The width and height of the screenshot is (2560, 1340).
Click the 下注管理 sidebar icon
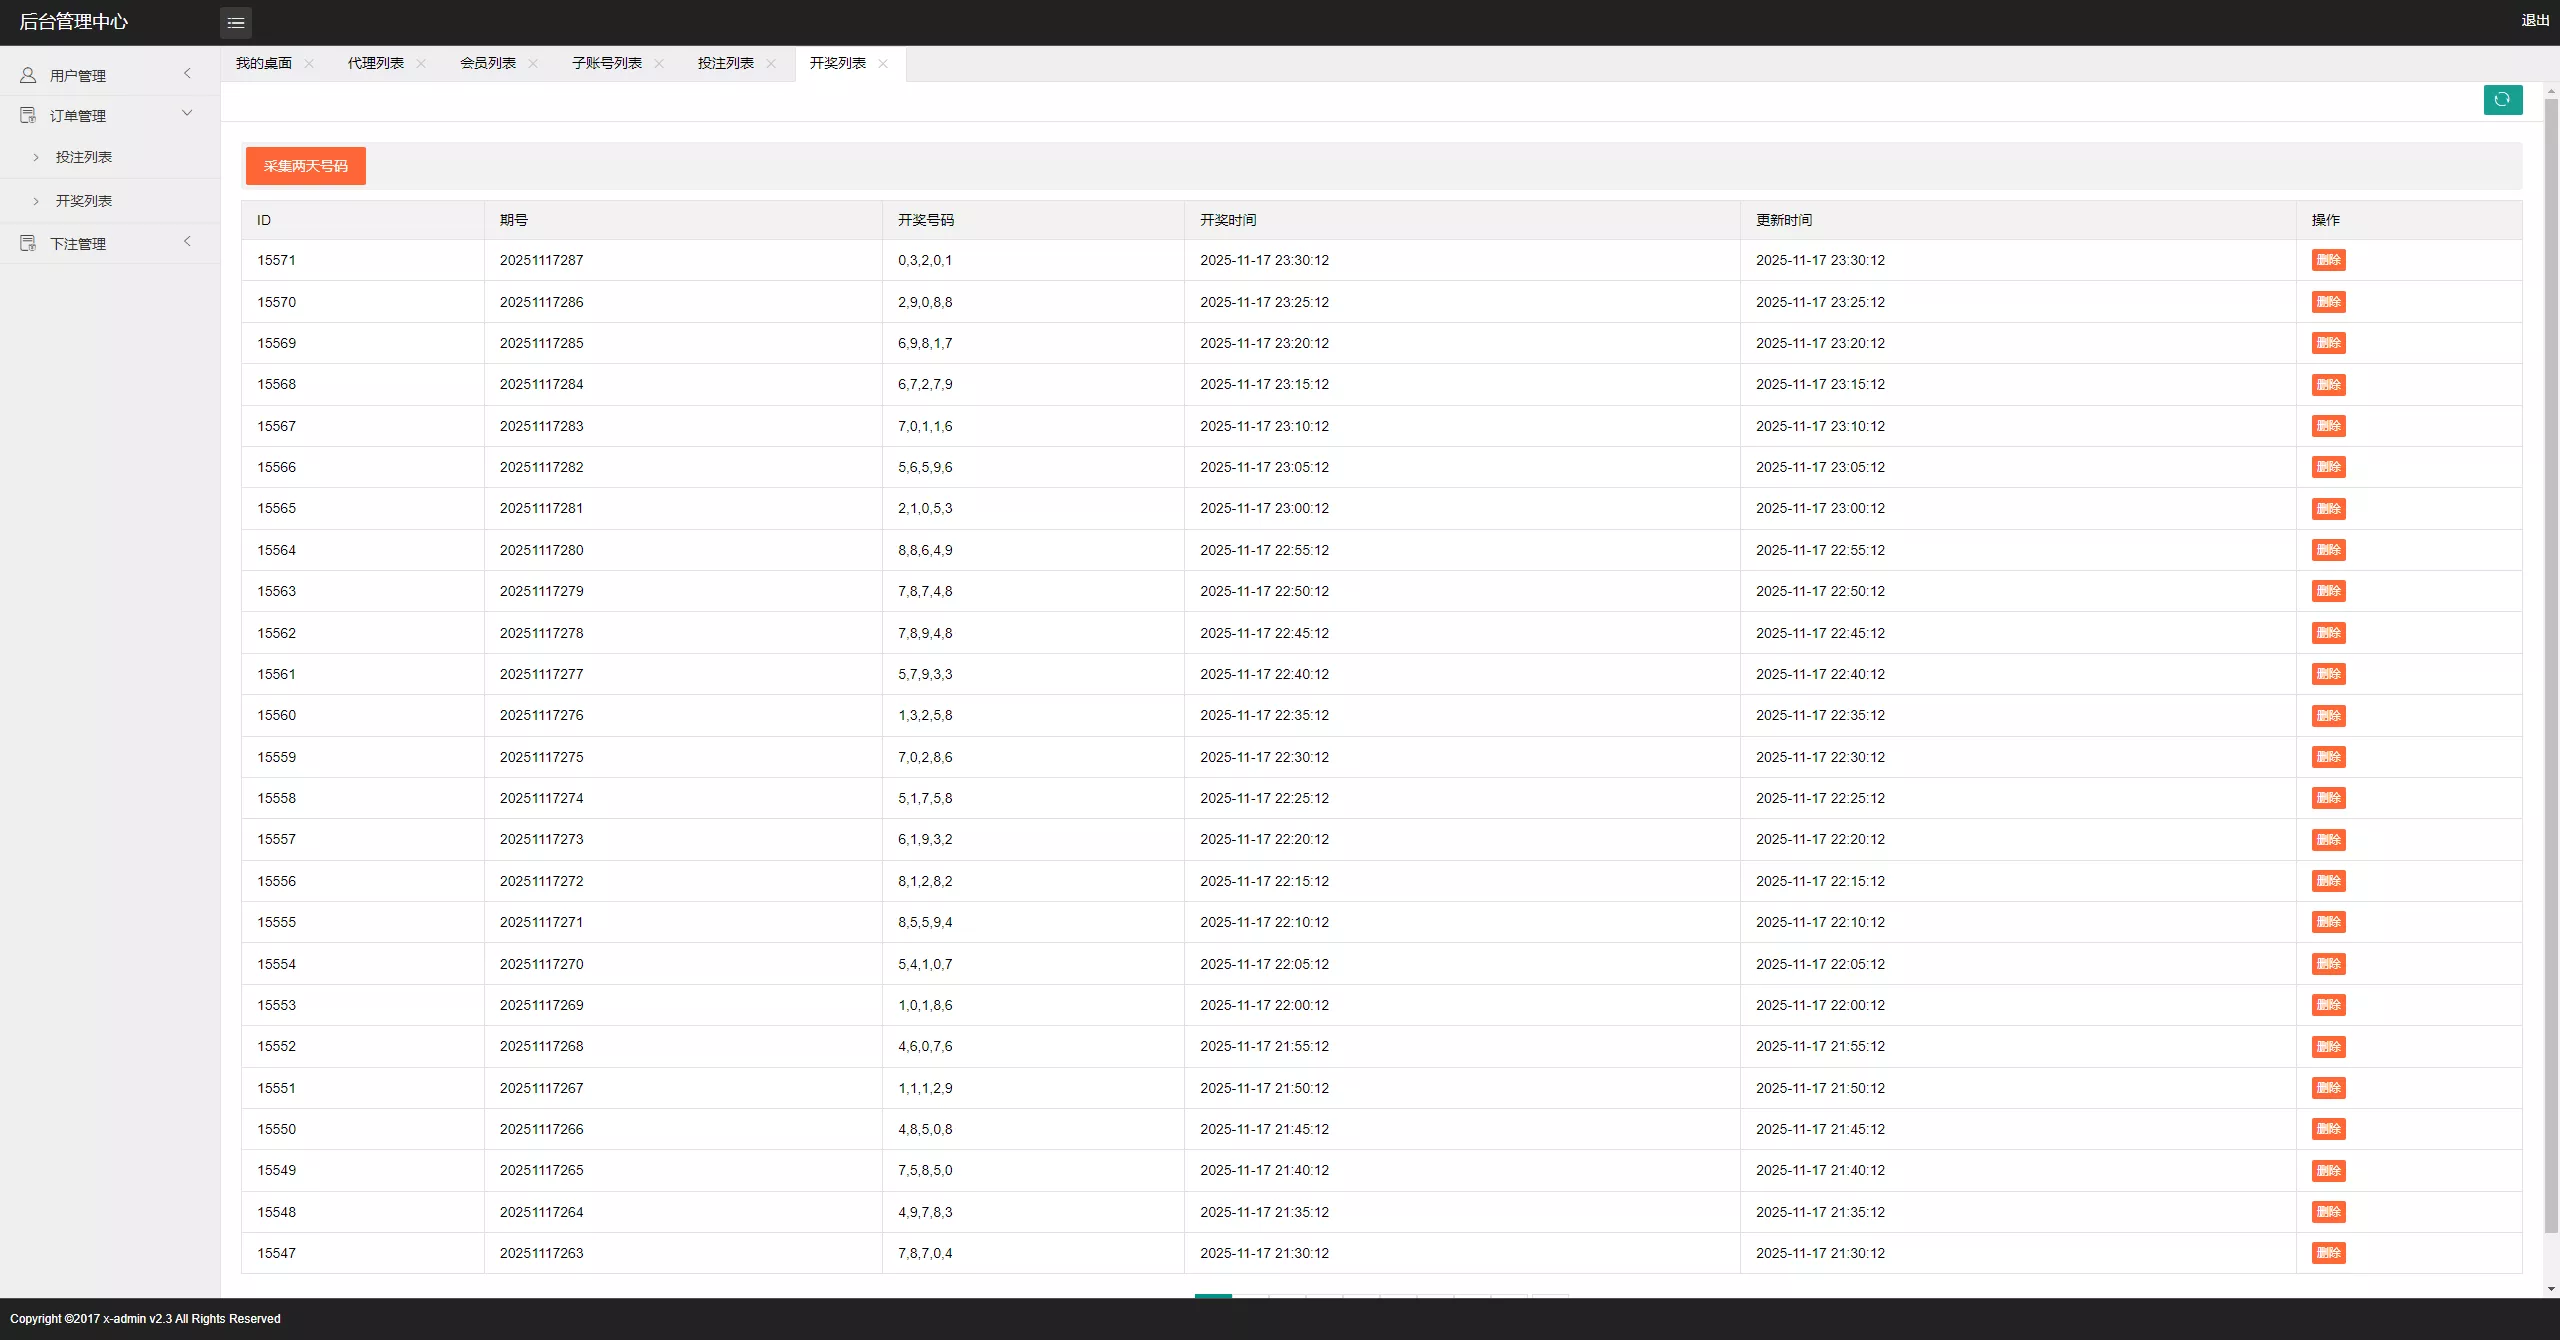28,244
